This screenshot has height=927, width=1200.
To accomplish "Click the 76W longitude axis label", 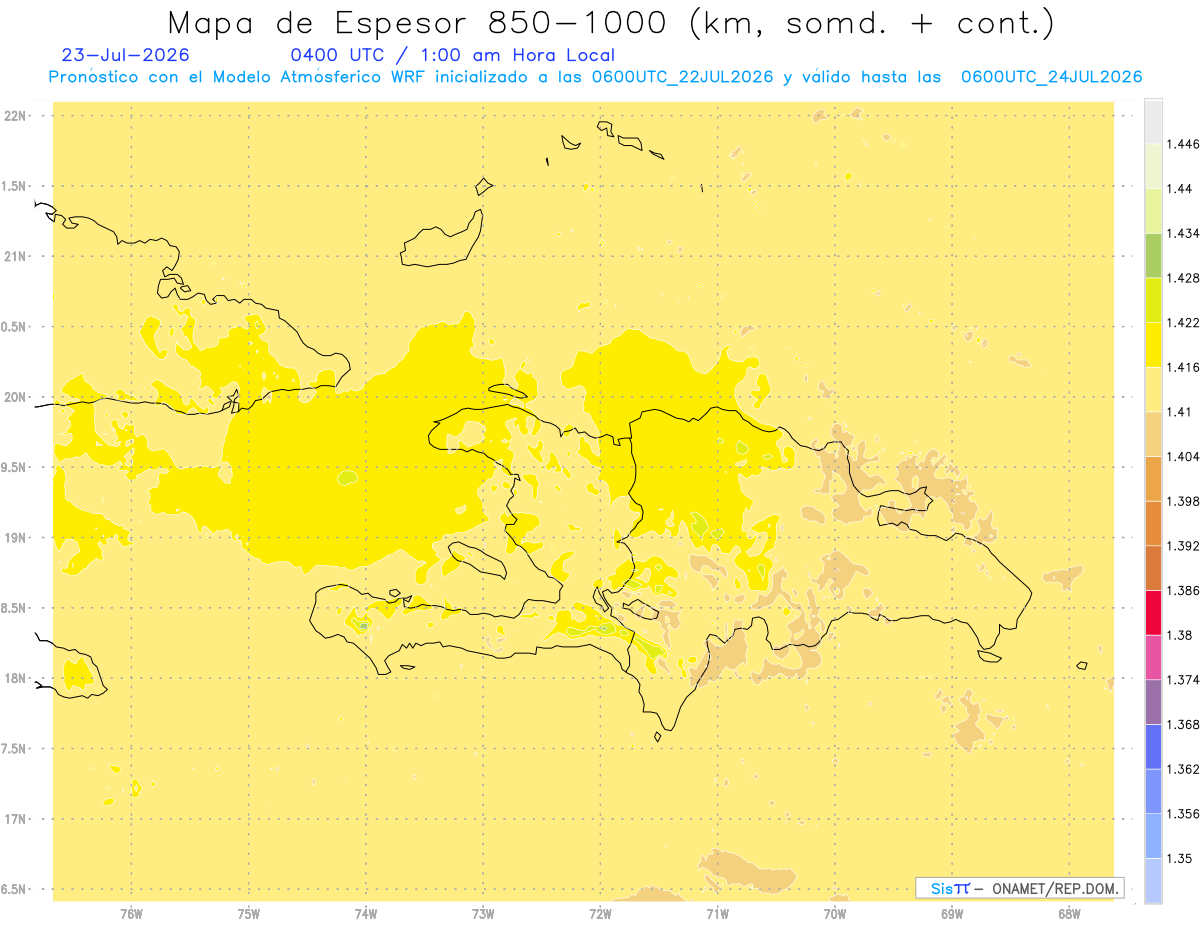I will click(x=131, y=913).
